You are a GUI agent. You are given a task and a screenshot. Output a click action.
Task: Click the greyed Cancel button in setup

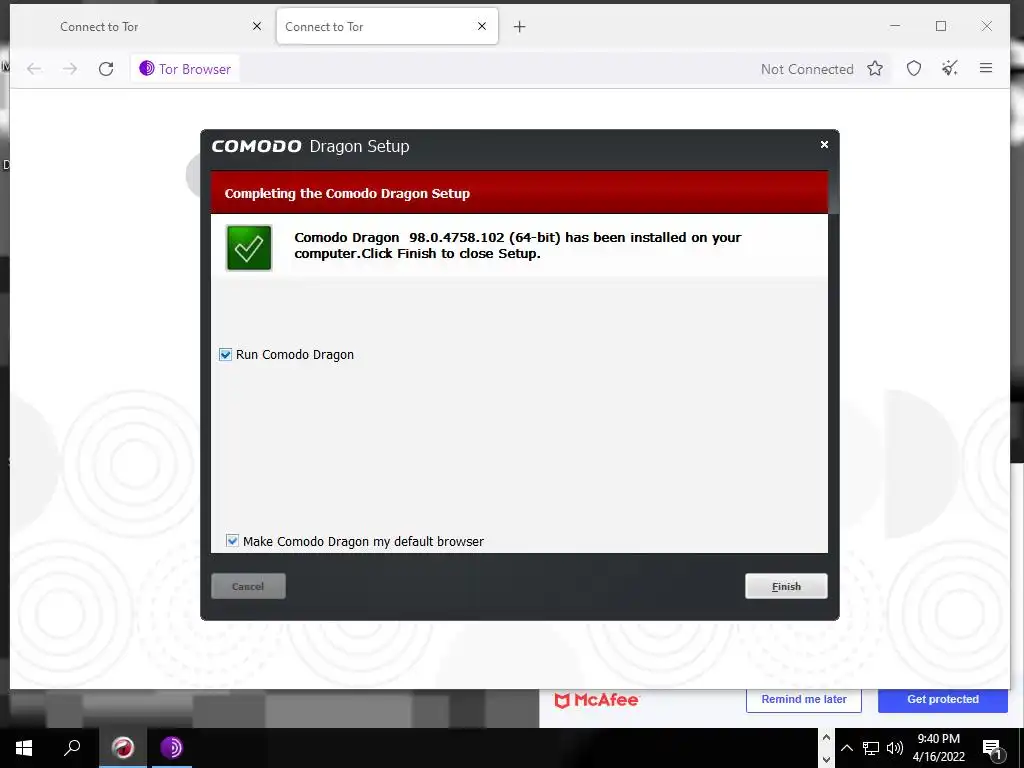click(248, 586)
